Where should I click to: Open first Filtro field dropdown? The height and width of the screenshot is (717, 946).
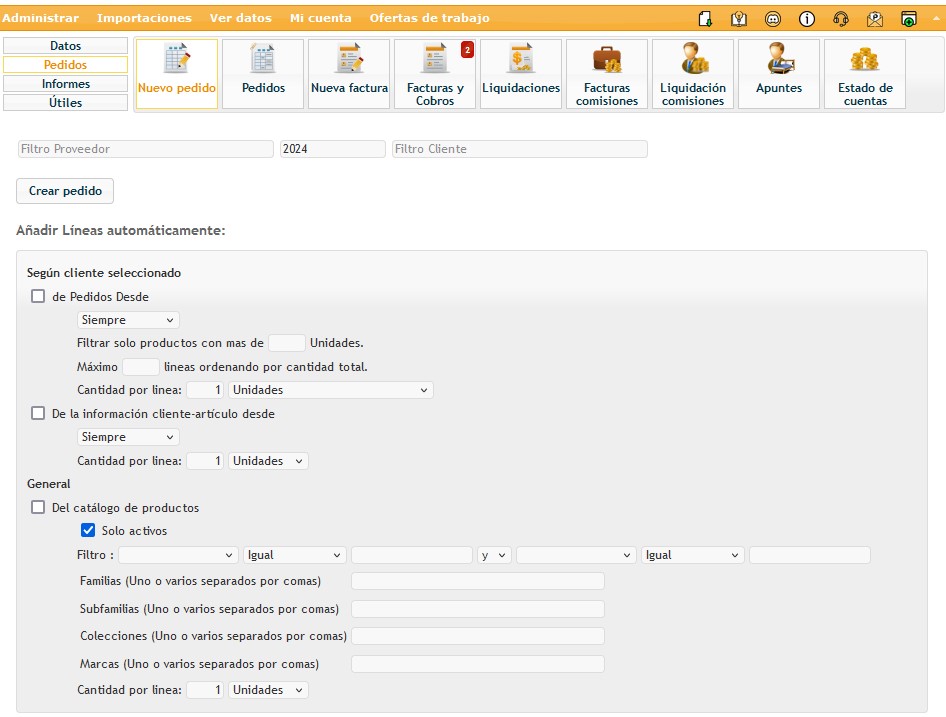[177, 555]
